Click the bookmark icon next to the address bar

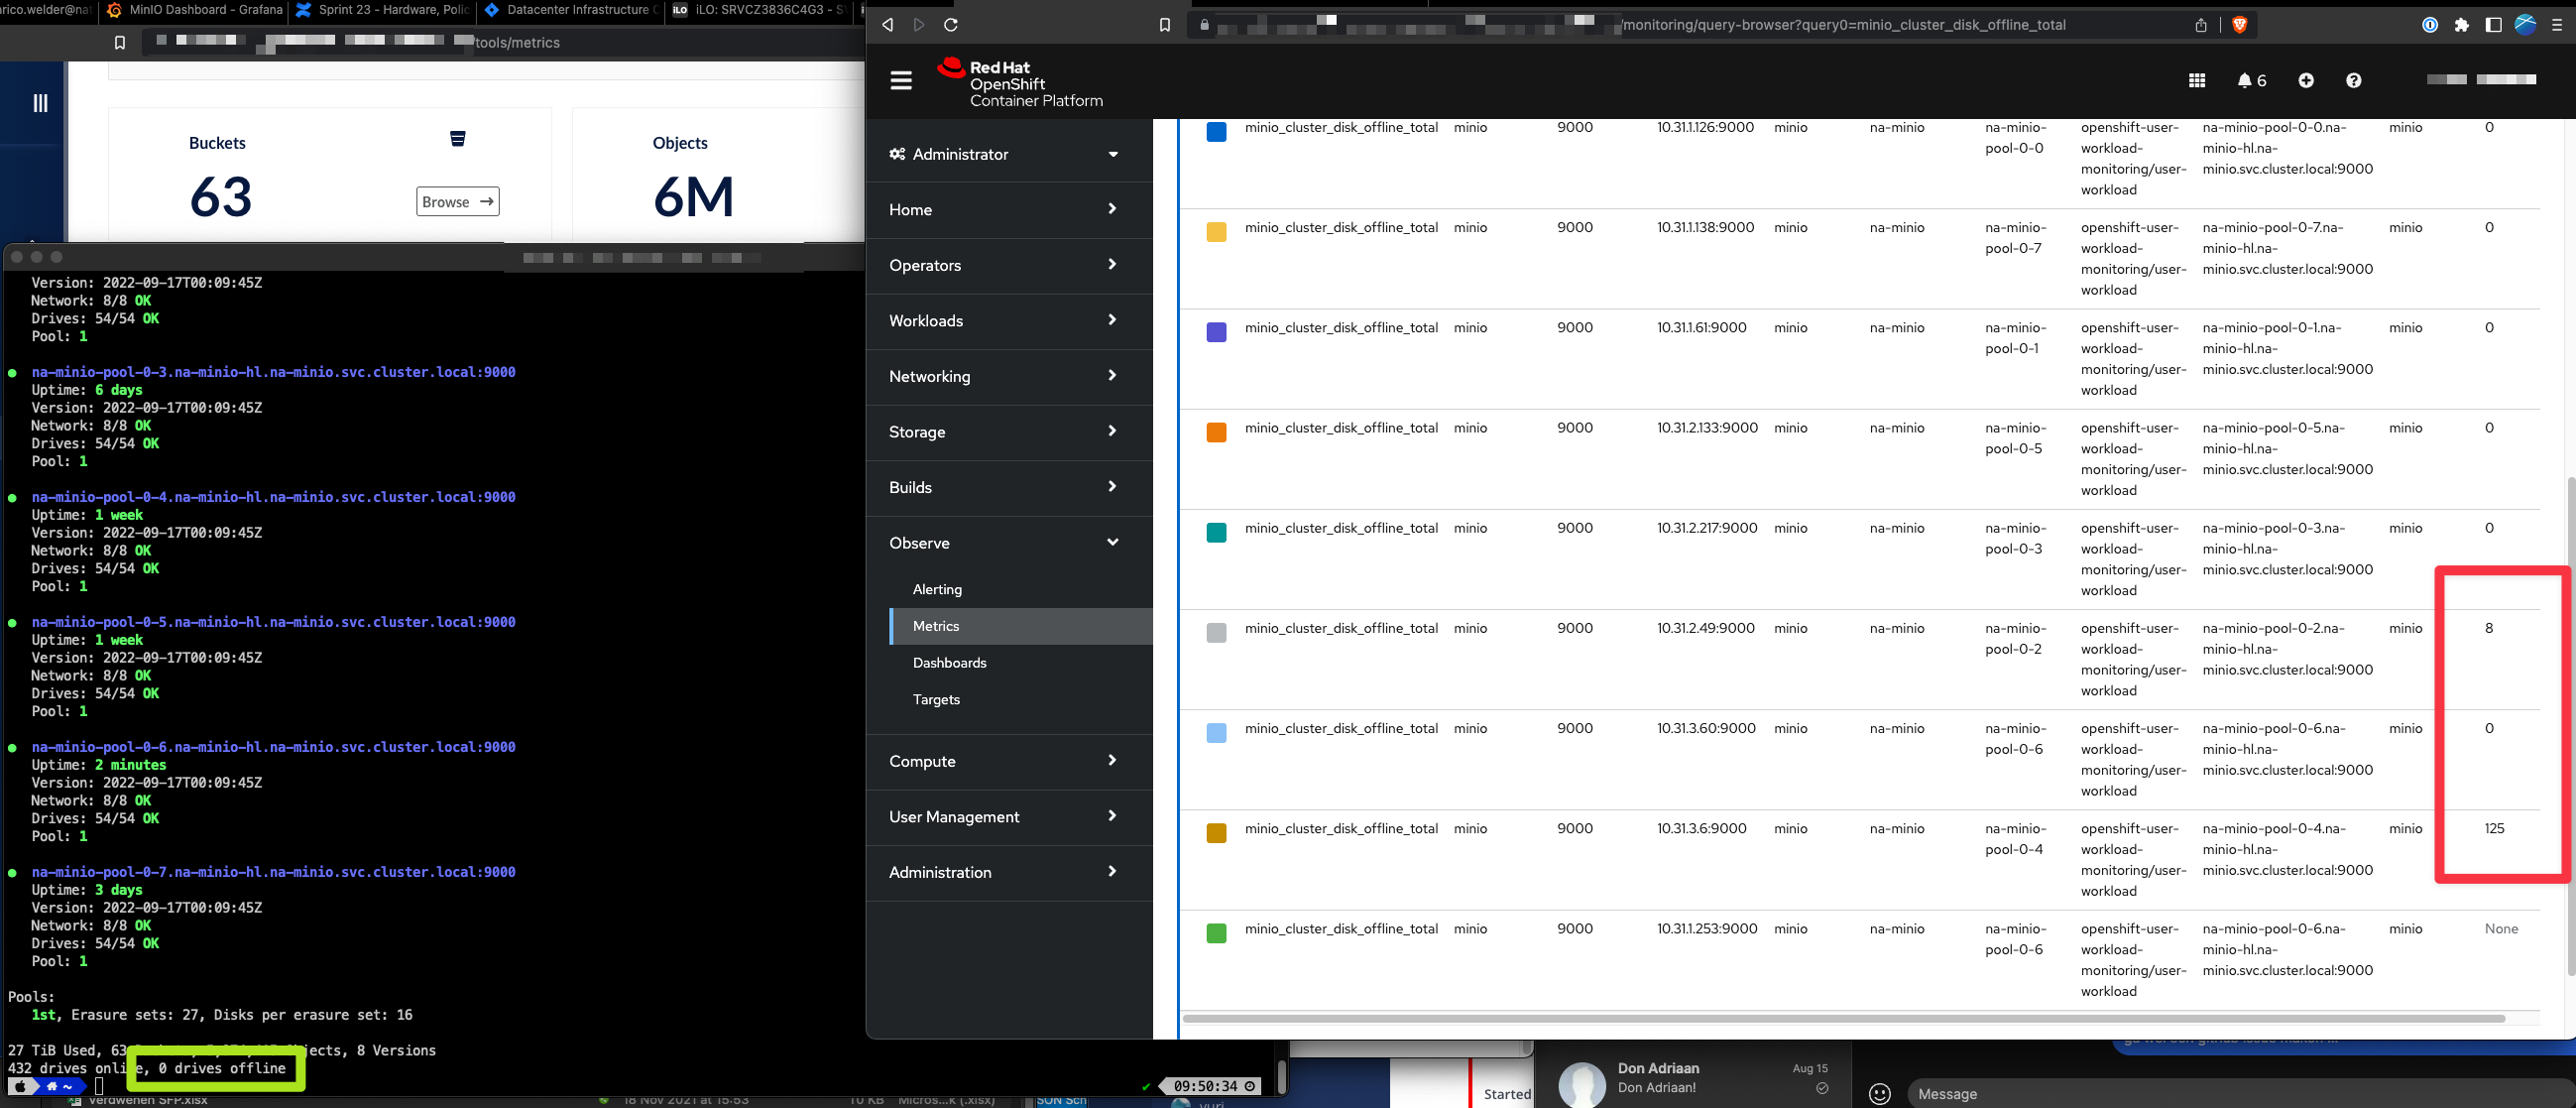tap(1163, 24)
